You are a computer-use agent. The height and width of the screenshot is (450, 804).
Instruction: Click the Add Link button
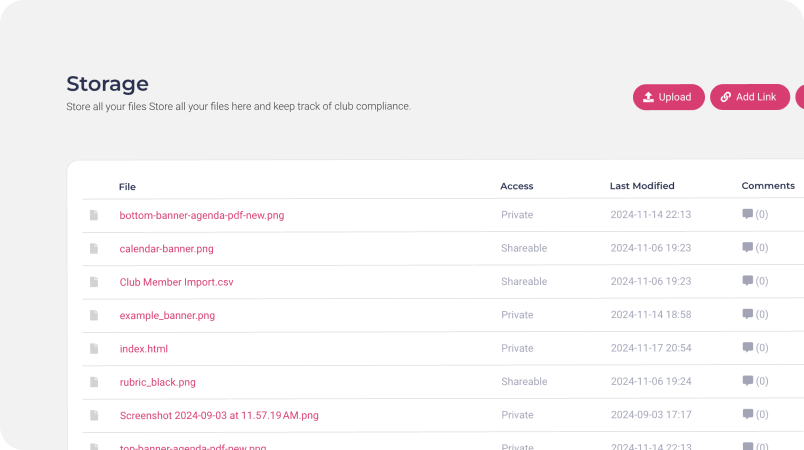(750, 97)
